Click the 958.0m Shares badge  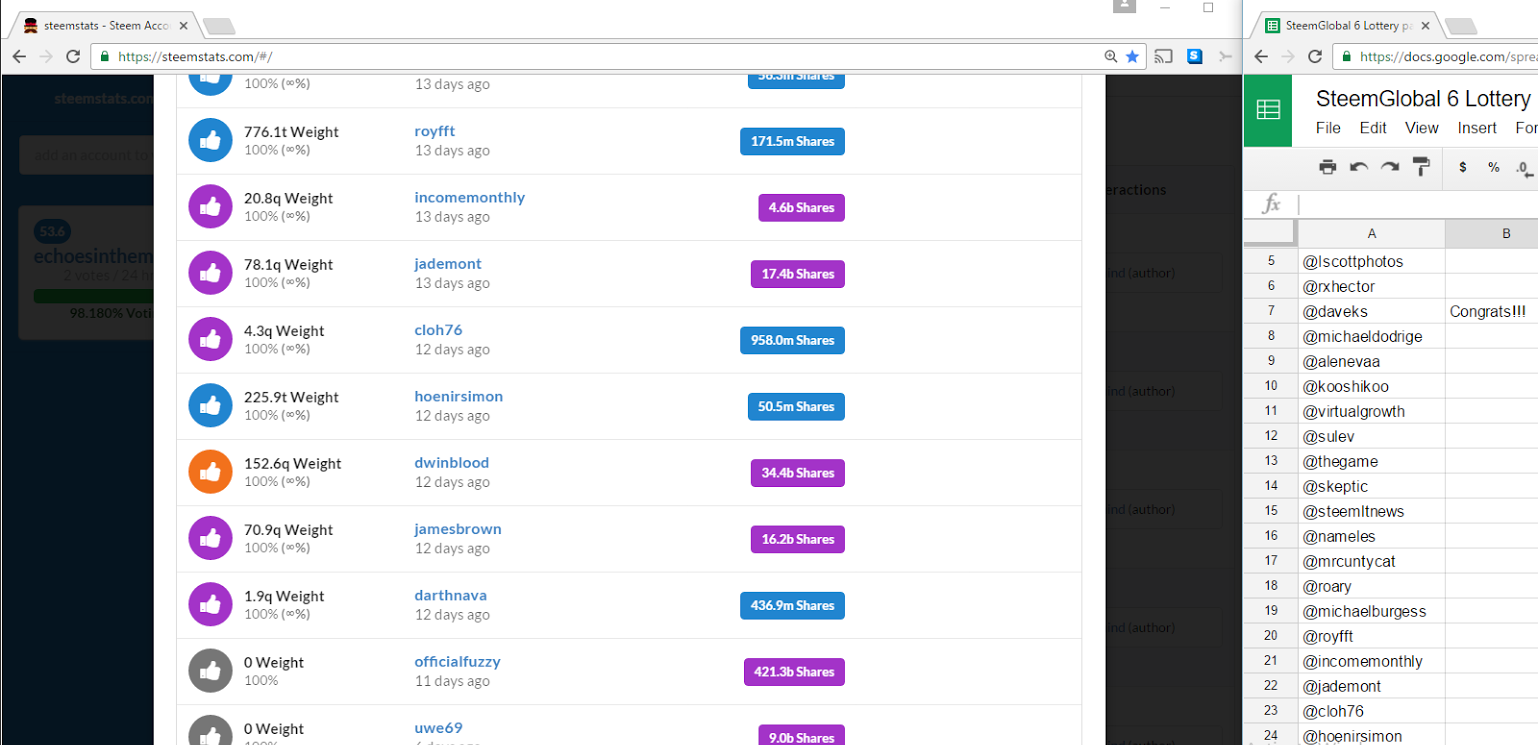(792, 340)
